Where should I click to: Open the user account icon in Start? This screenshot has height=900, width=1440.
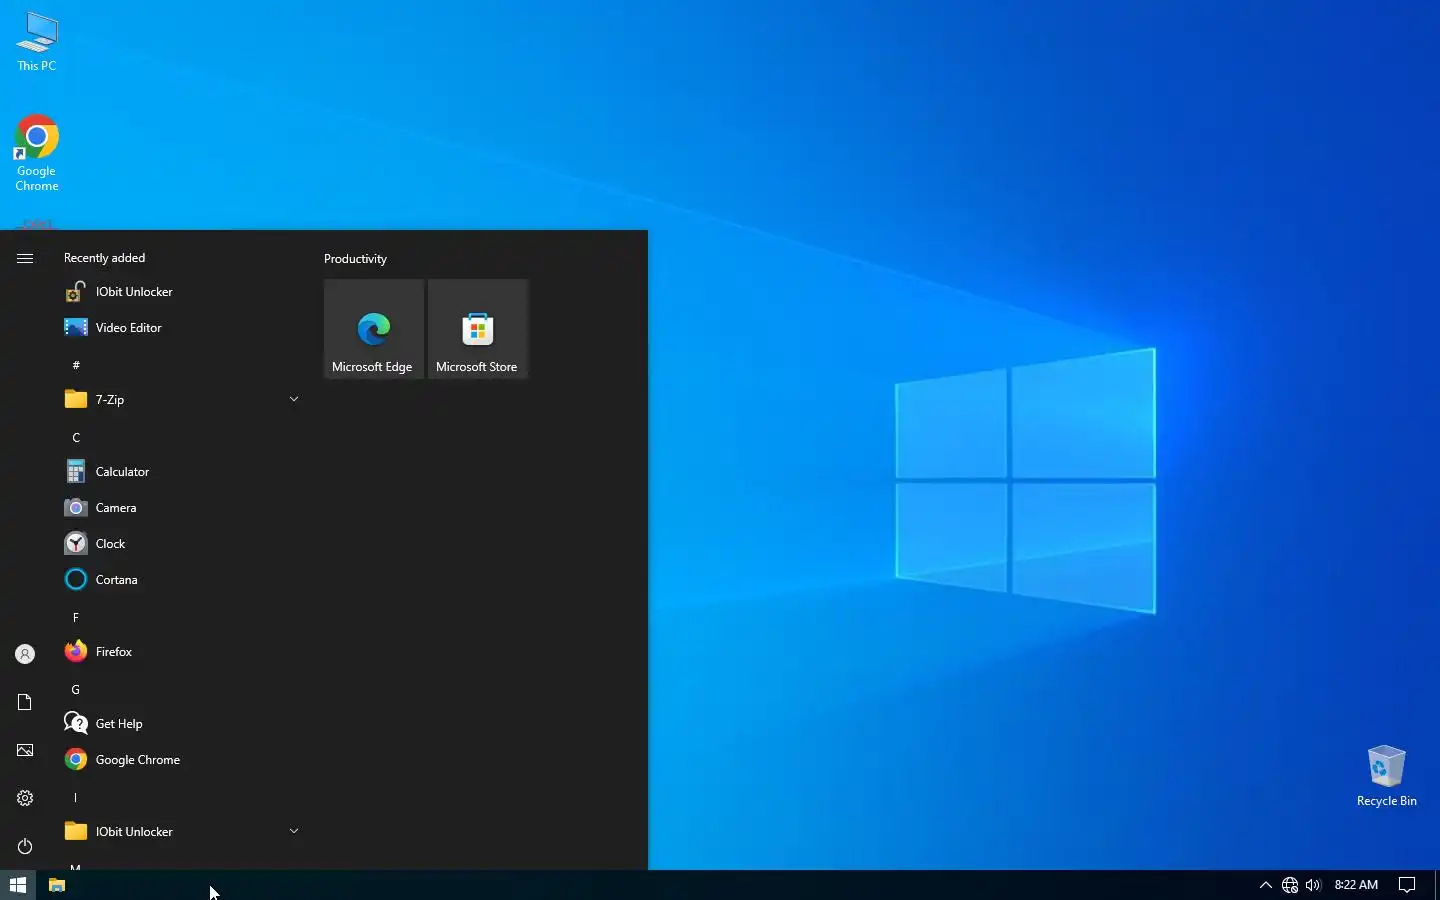point(25,654)
